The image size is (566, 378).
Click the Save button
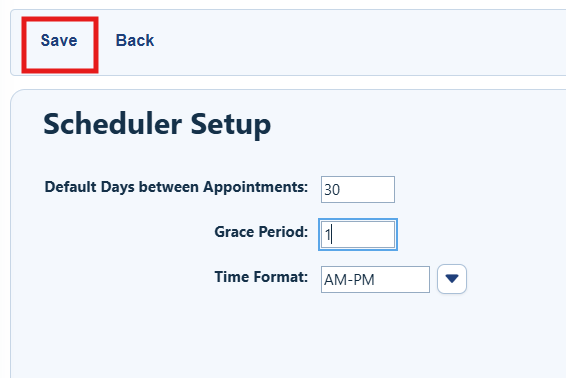click(59, 40)
